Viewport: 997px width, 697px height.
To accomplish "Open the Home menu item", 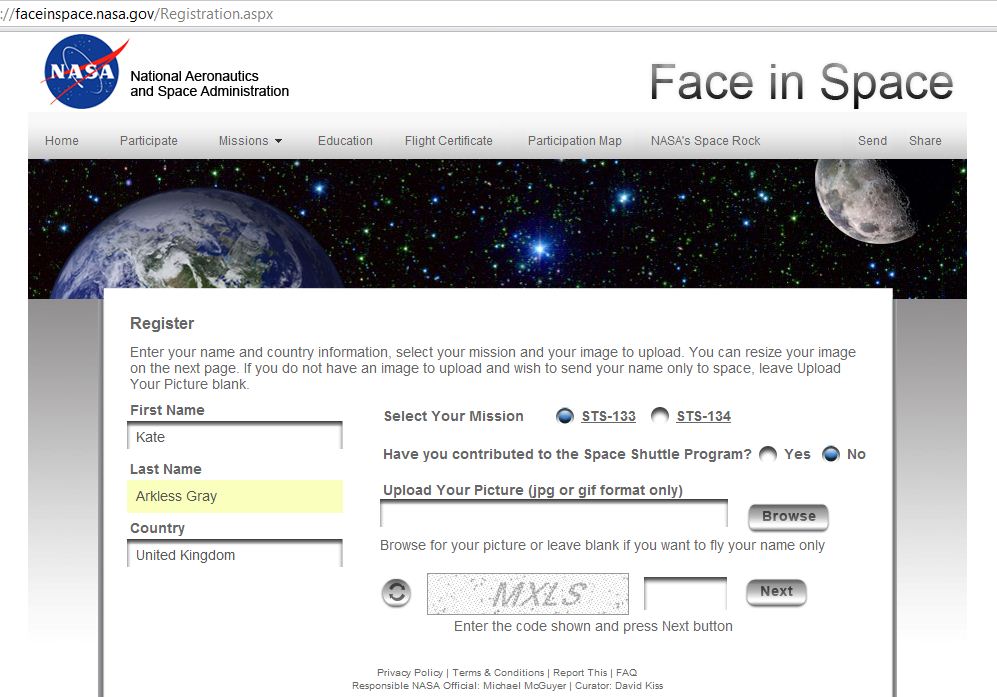I will click(x=62, y=141).
